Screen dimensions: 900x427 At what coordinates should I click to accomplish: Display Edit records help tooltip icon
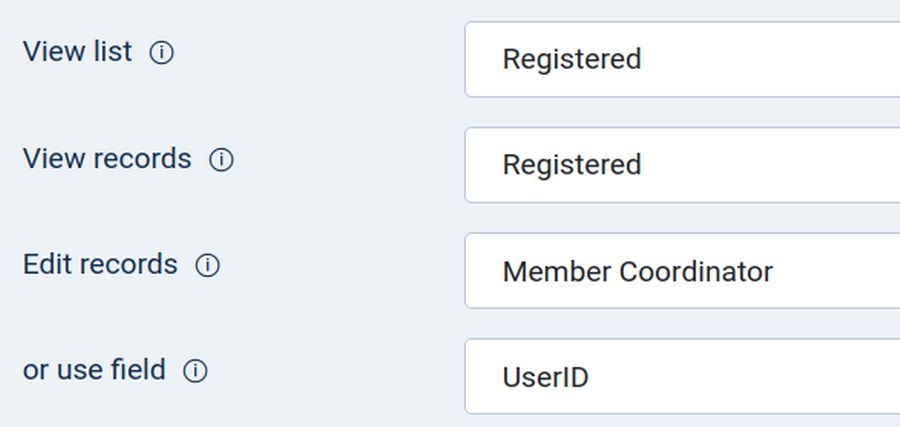[x=207, y=266]
